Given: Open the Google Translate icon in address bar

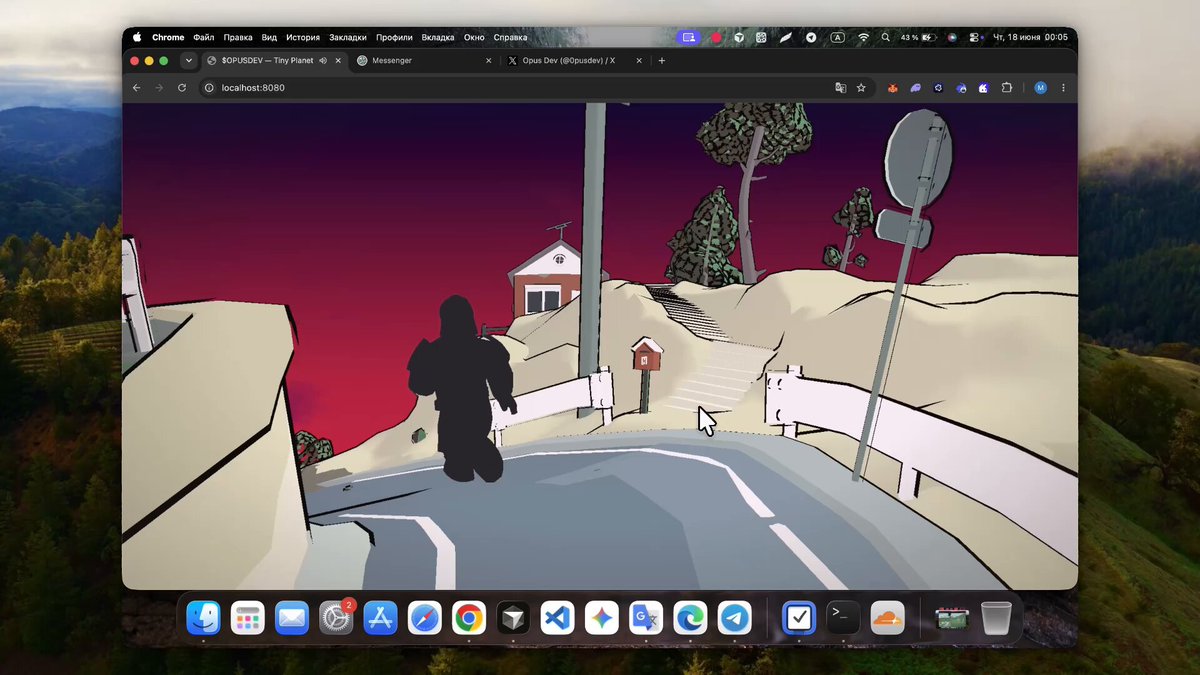Looking at the screenshot, I should tap(841, 88).
